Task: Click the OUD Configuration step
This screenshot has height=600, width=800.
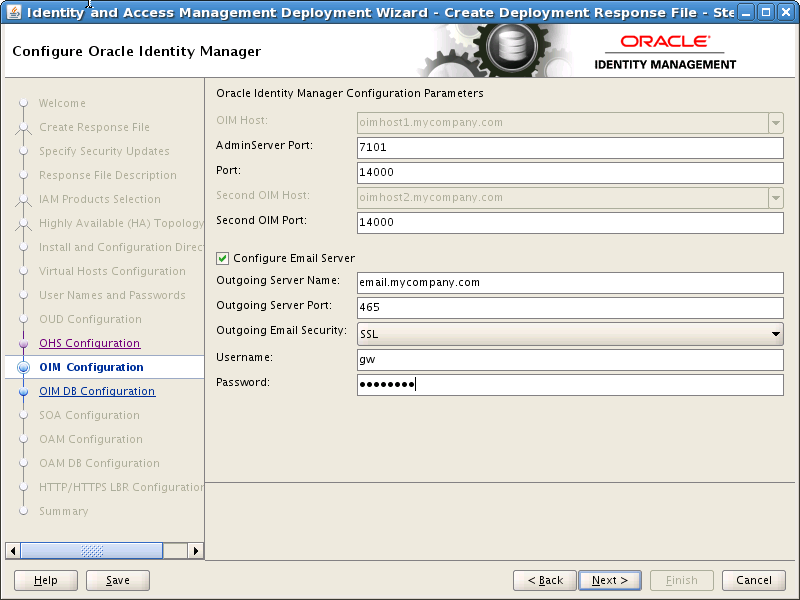Action: [x=90, y=319]
